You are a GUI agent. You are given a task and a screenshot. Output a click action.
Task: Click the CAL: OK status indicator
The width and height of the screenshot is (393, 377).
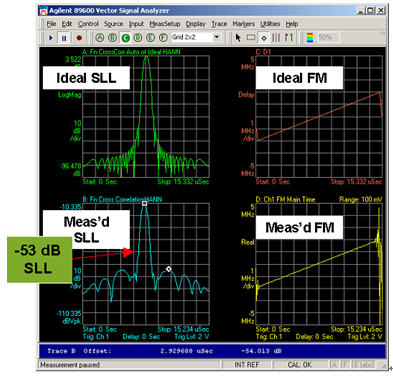point(299,365)
